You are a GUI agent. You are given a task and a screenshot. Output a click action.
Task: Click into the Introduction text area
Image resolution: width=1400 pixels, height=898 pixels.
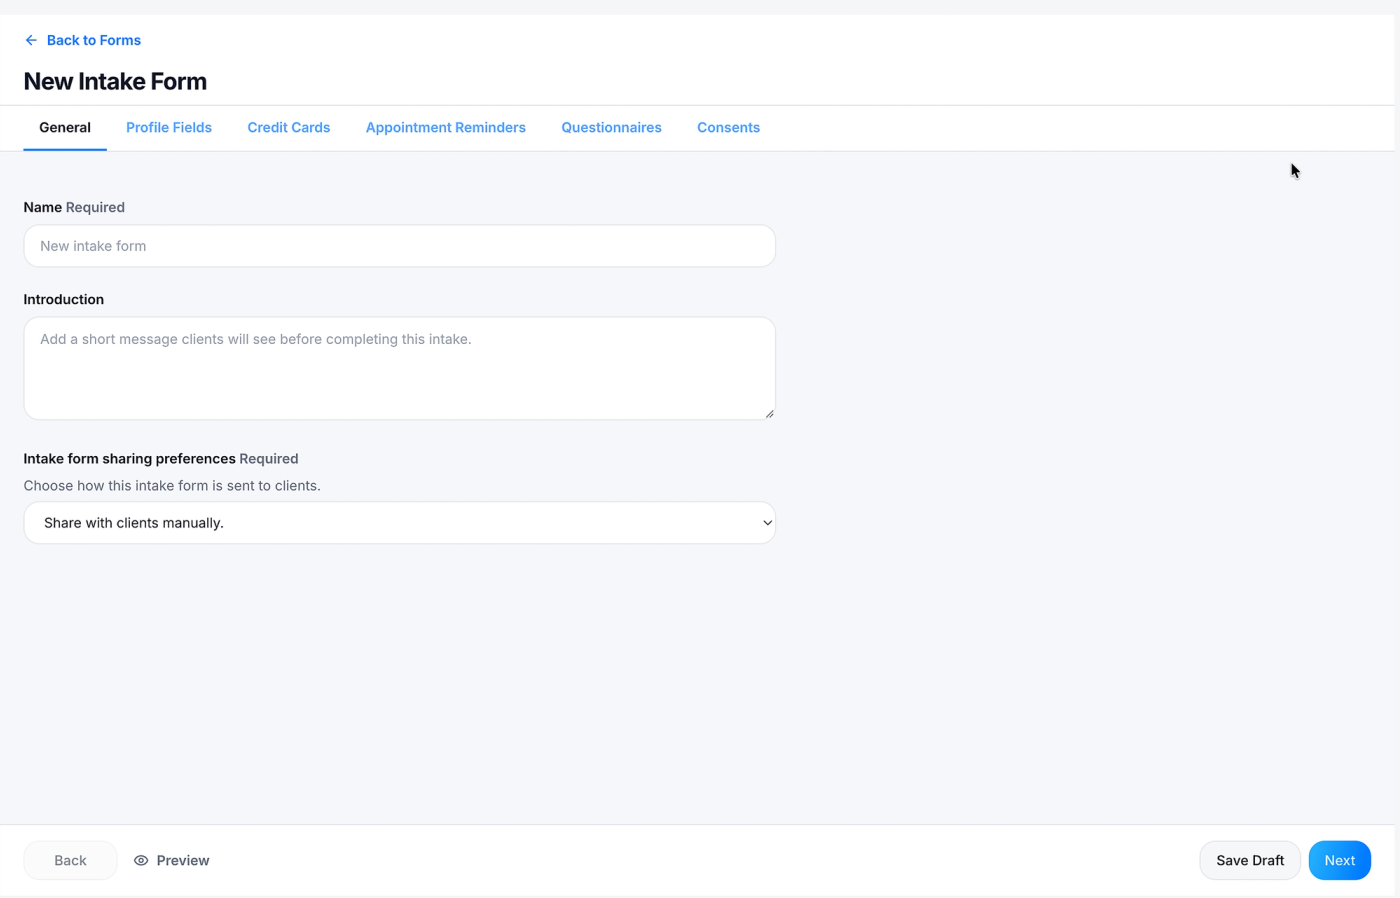click(400, 368)
